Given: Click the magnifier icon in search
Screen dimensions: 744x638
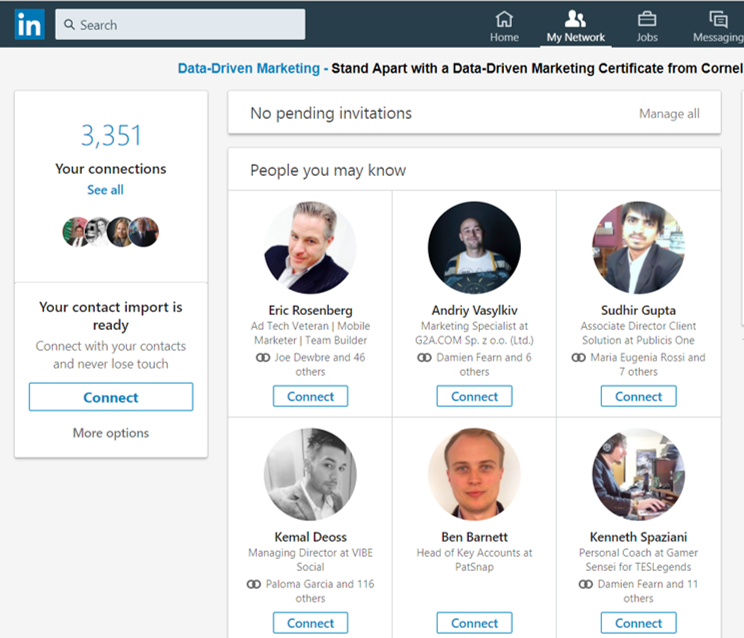Looking at the screenshot, I should (69, 24).
